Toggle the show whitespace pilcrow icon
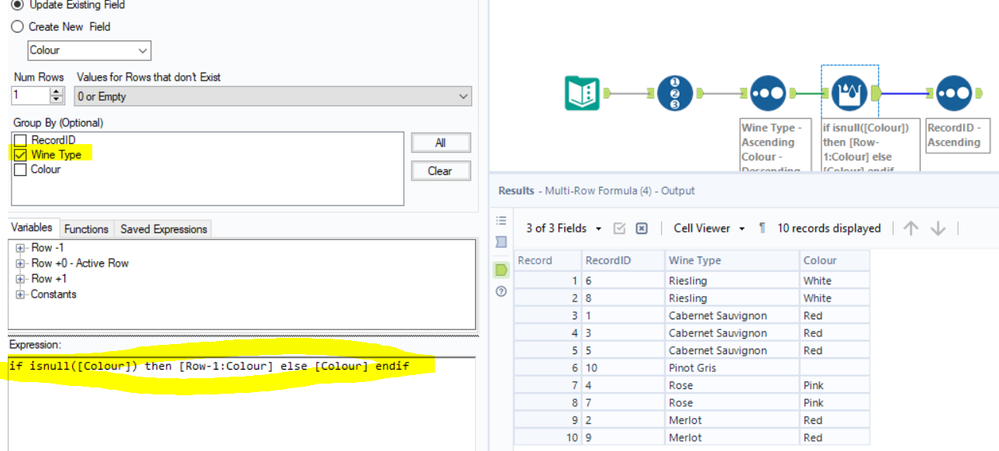Screen dimensions: 999x451 (762, 228)
